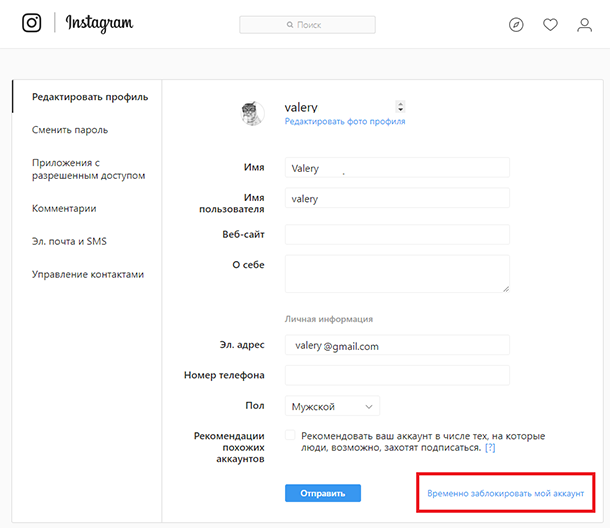Open Эл. почта и SMS section
The width and height of the screenshot is (610, 528).
69,241
